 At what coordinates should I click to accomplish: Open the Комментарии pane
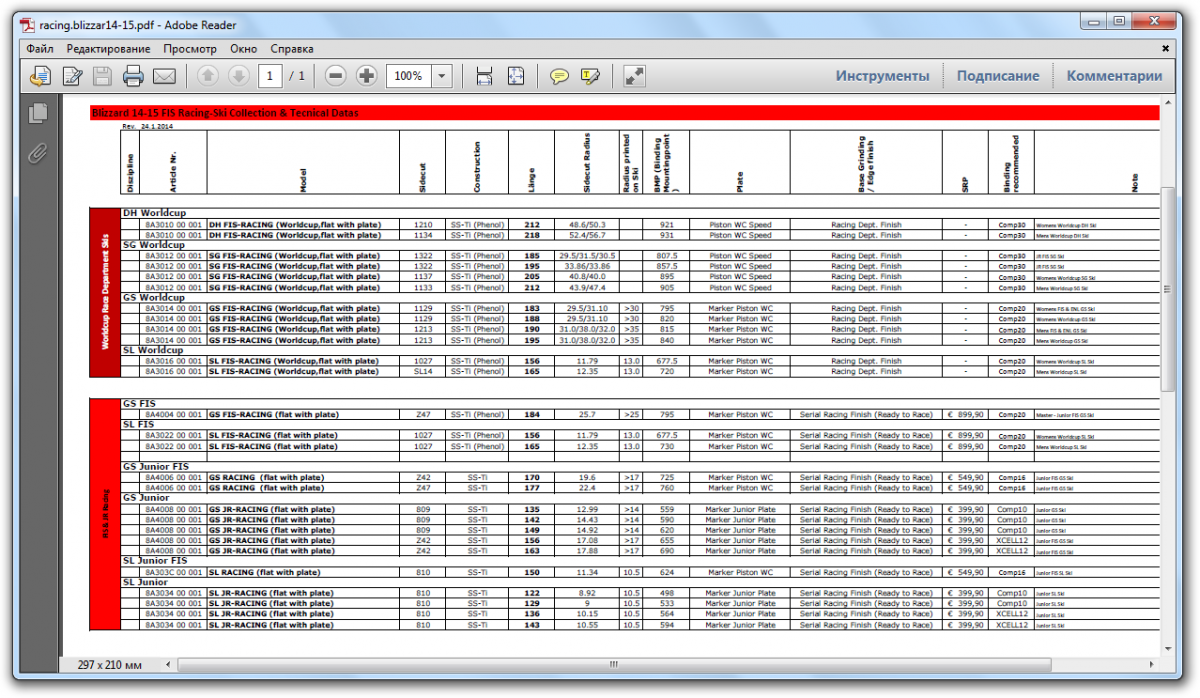click(1114, 76)
